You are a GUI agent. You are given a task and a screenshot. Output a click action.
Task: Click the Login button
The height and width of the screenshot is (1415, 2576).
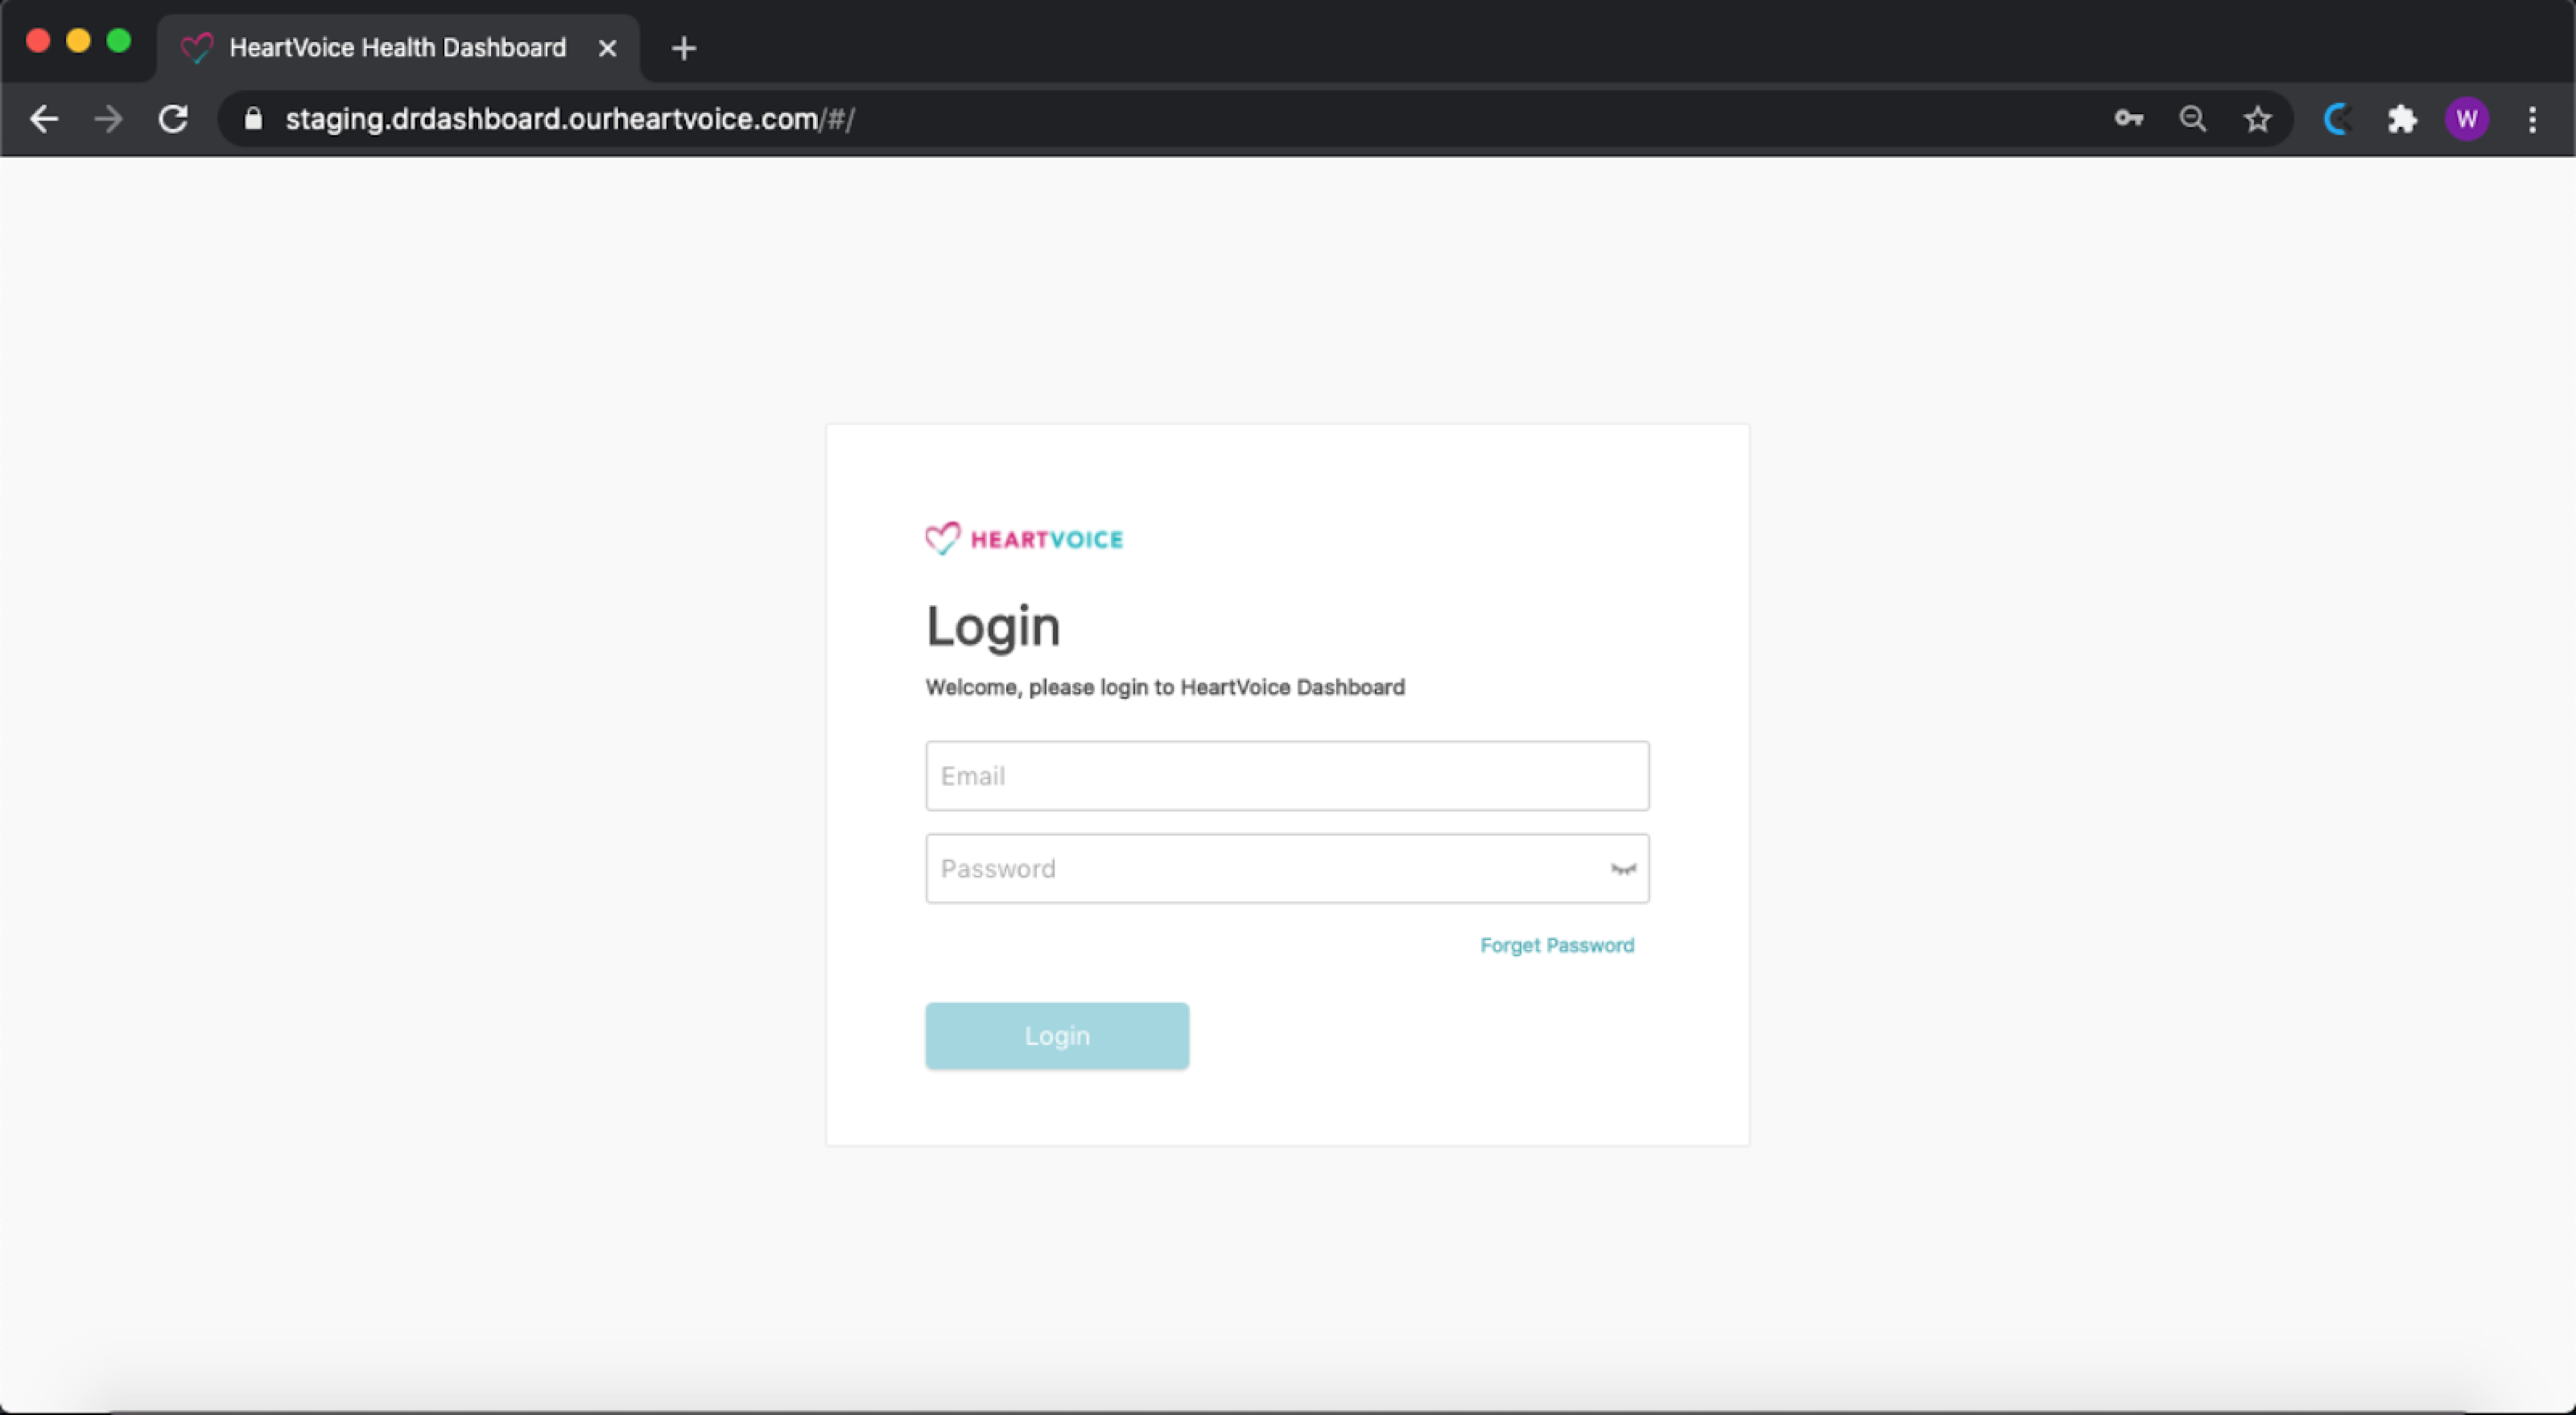pyautogui.click(x=1057, y=1035)
